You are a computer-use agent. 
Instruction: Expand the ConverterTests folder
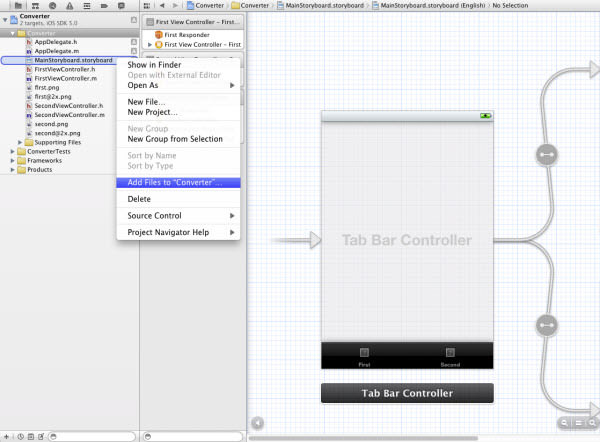point(13,152)
